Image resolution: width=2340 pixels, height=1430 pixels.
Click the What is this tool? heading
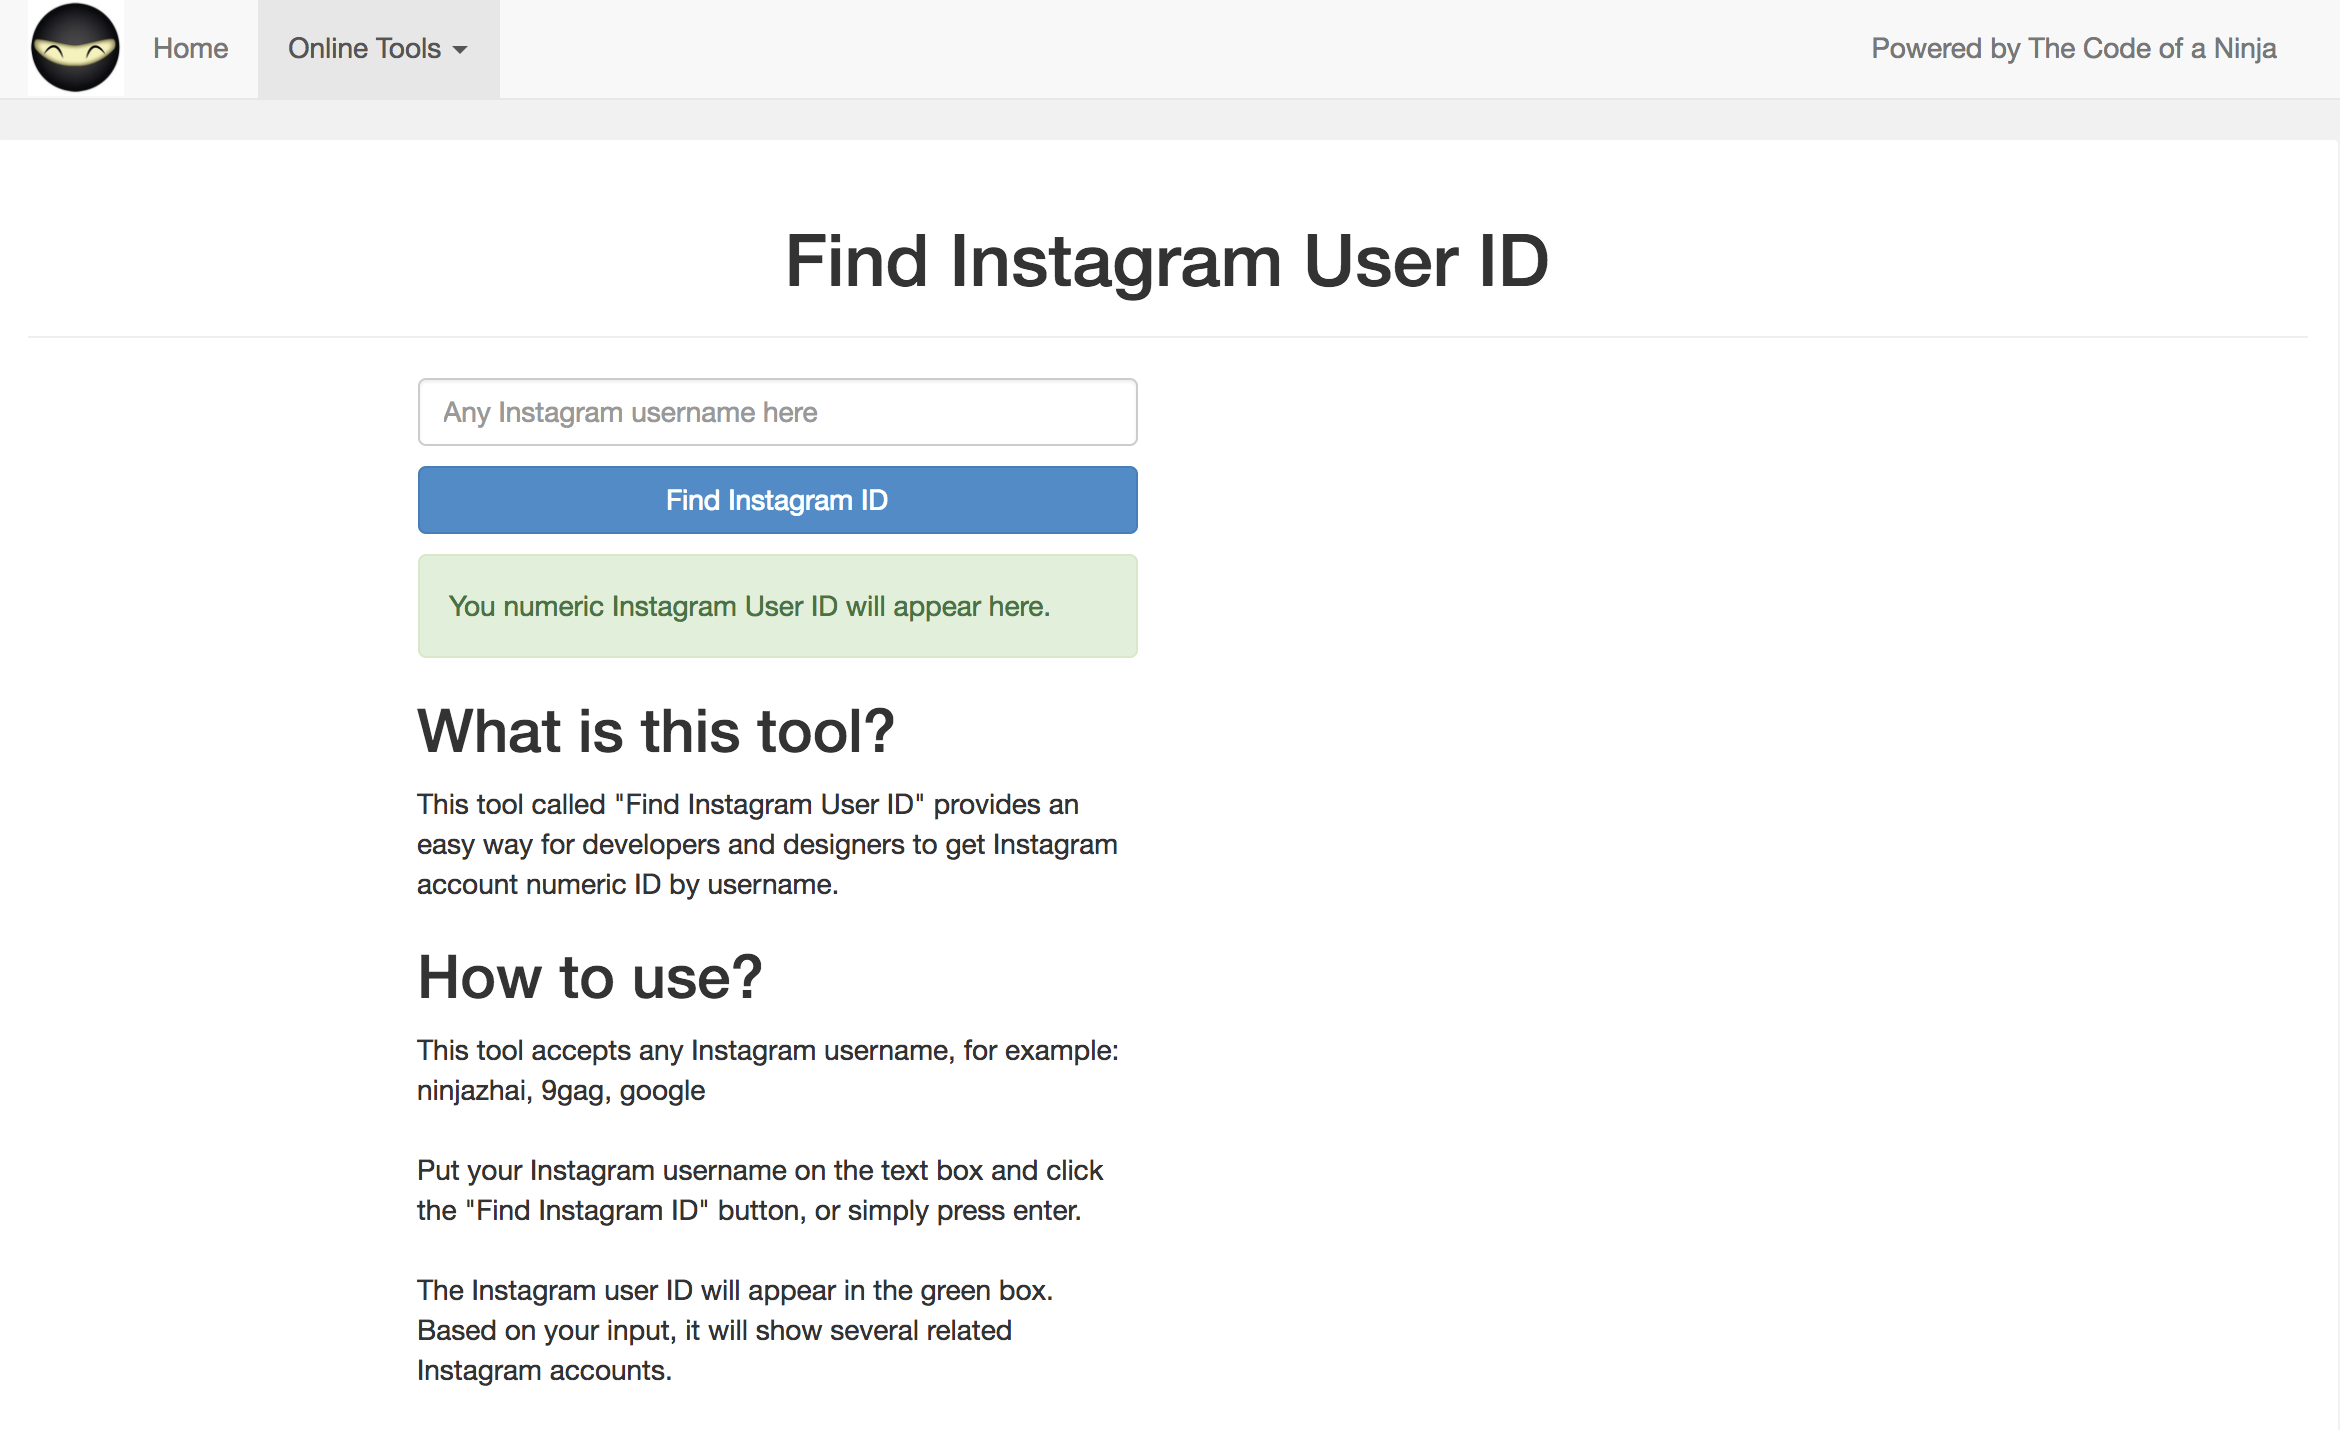(655, 731)
